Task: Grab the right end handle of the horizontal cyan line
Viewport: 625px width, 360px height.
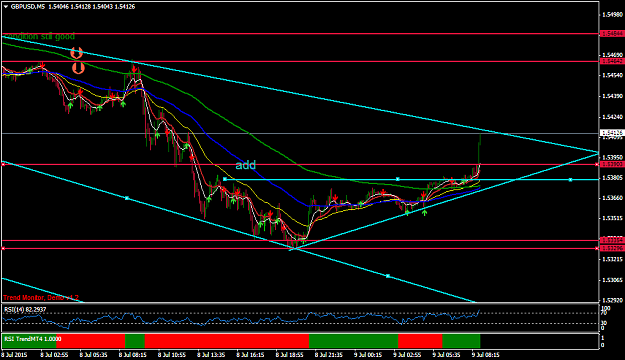Action: [x=570, y=180]
